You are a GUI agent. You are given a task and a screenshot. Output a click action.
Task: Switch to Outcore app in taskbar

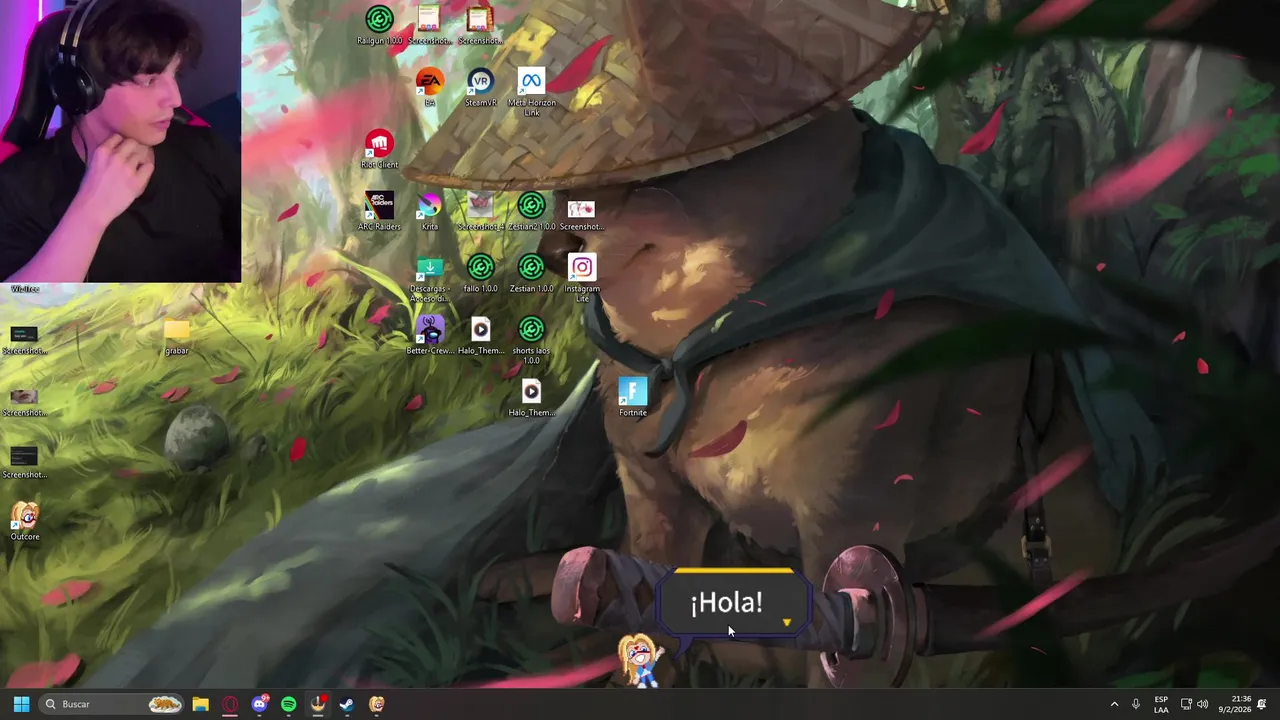[x=376, y=704]
